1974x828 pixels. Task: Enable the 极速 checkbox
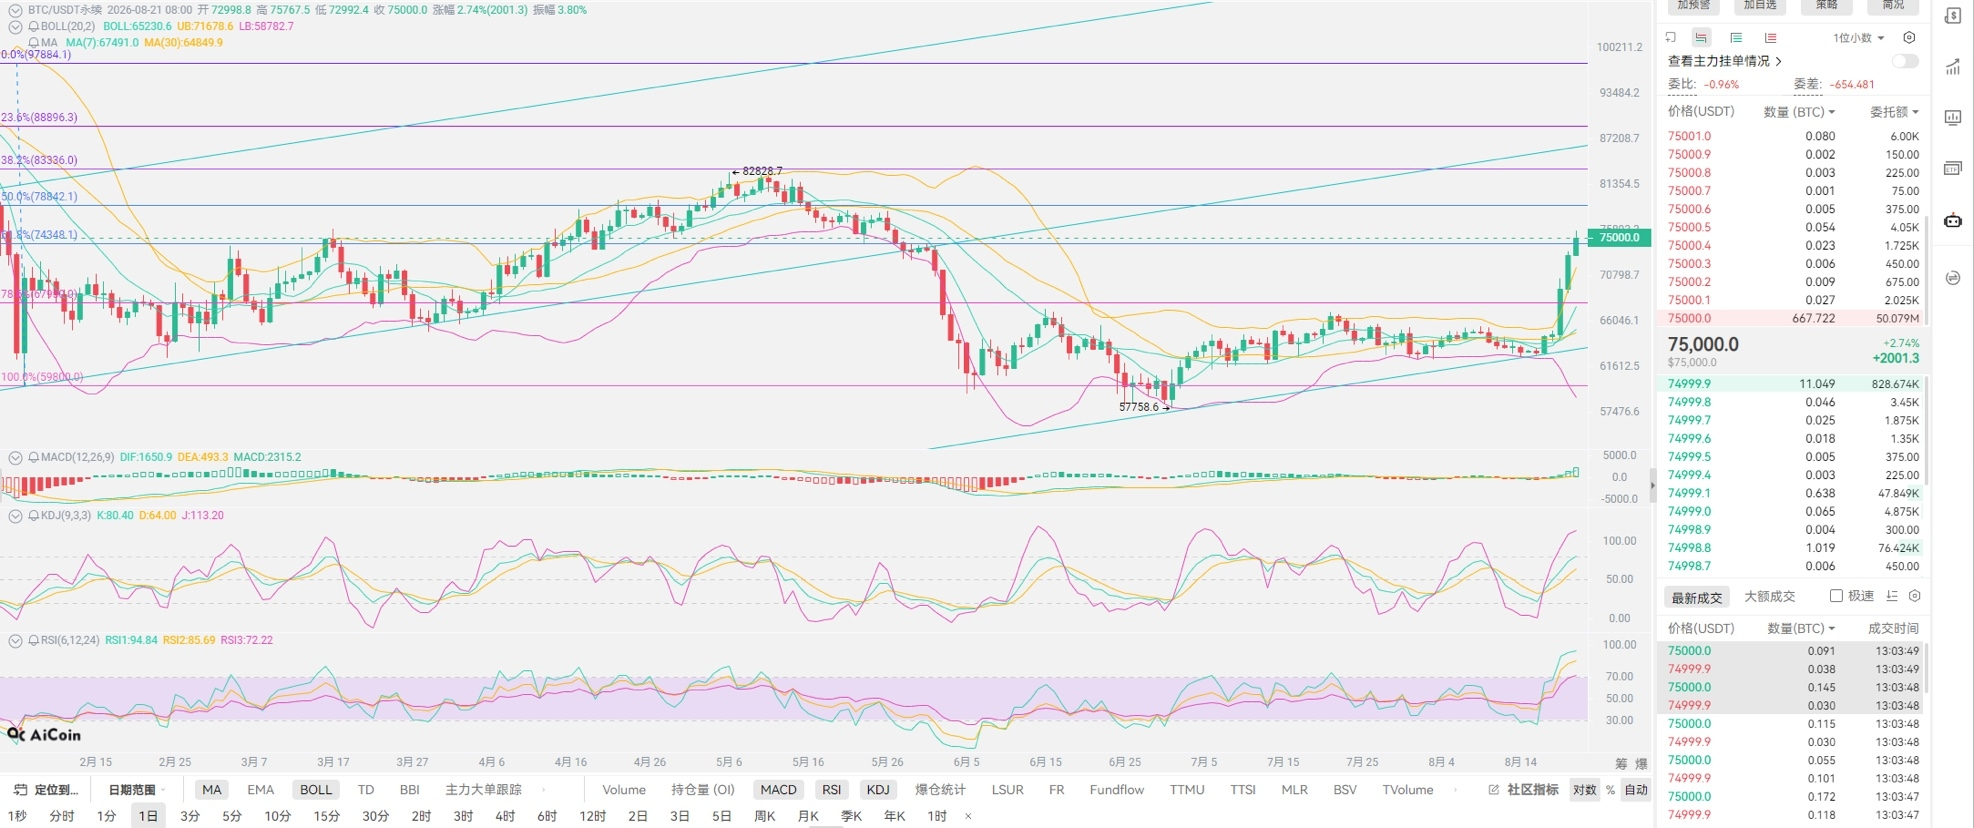tap(1836, 596)
